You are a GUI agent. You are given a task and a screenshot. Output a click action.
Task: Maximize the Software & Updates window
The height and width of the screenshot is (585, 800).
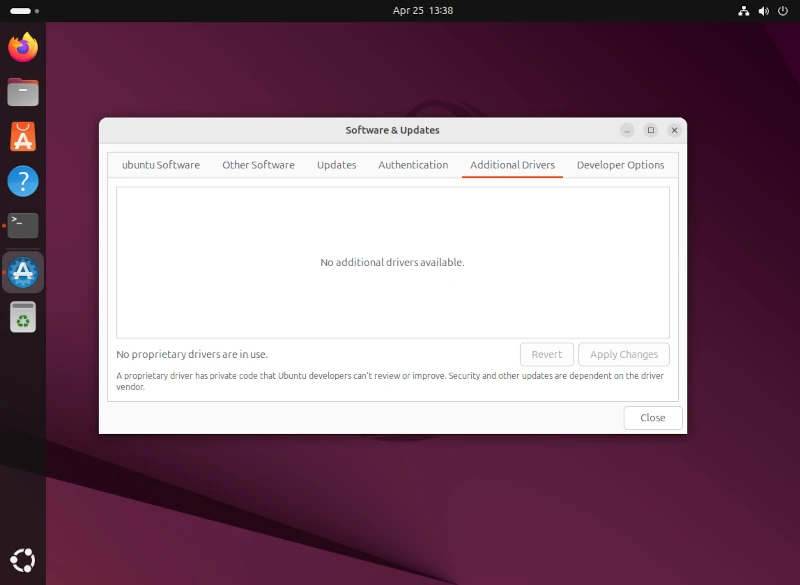pyautogui.click(x=651, y=130)
